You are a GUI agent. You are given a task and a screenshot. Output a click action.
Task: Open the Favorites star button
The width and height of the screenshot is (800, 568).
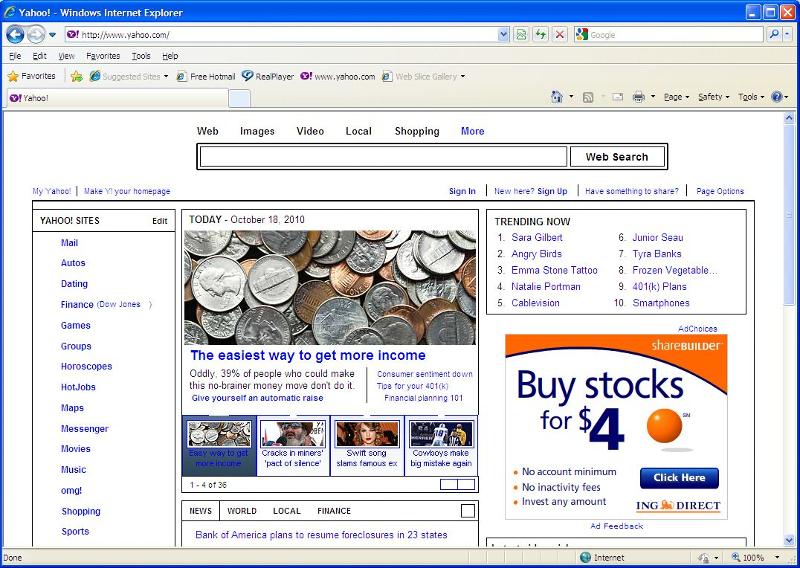(x=31, y=76)
